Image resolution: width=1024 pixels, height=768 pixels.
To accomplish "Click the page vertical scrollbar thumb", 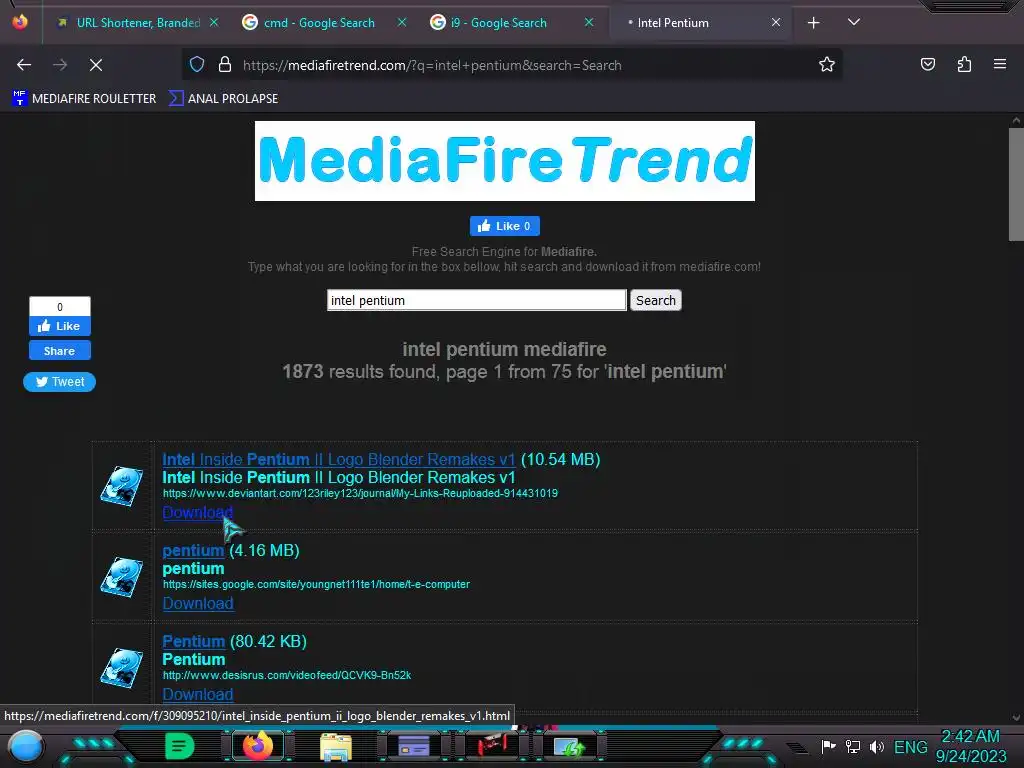I will click(x=1016, y=185).
